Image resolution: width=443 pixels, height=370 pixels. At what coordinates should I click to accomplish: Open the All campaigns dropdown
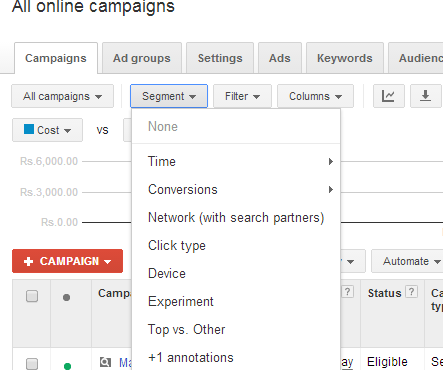pyautogui.click(x=62, y=96)
